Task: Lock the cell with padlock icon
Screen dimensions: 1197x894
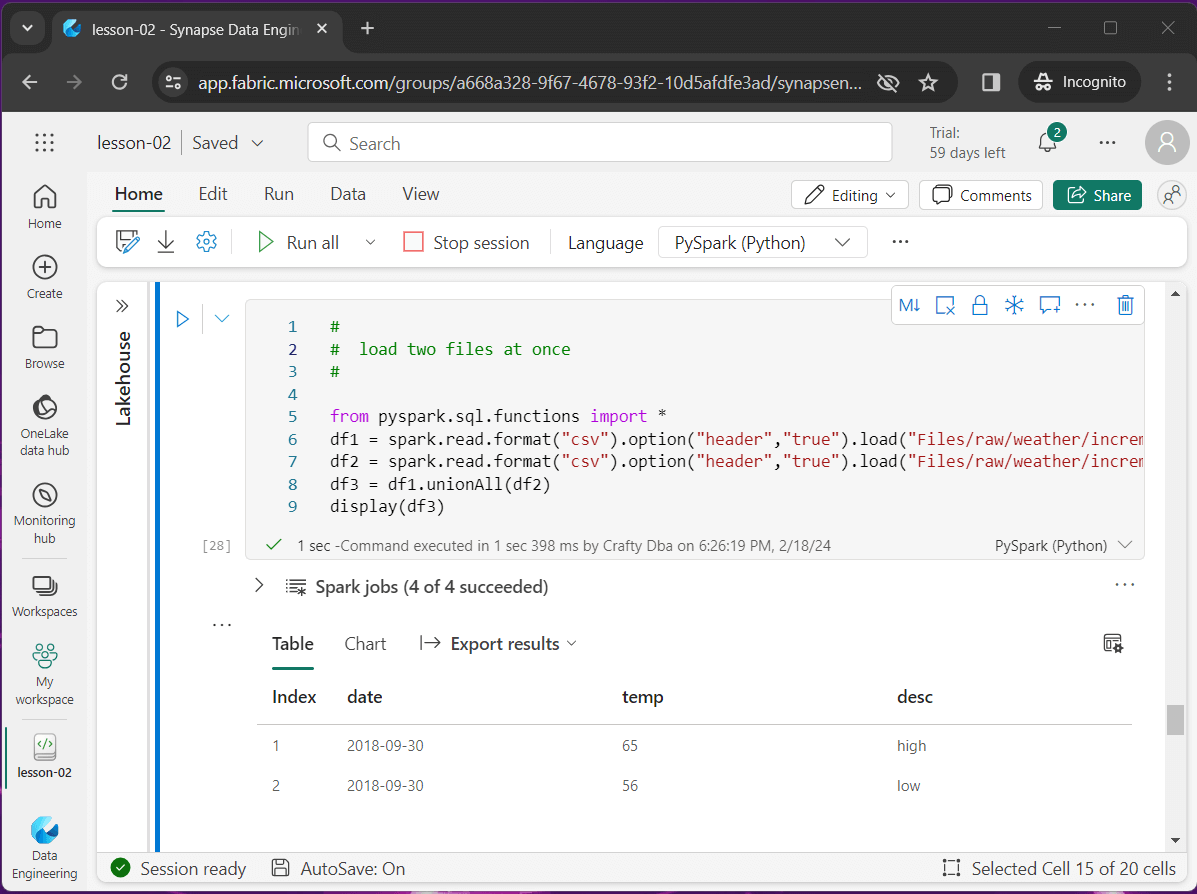Action: point(980,305)
